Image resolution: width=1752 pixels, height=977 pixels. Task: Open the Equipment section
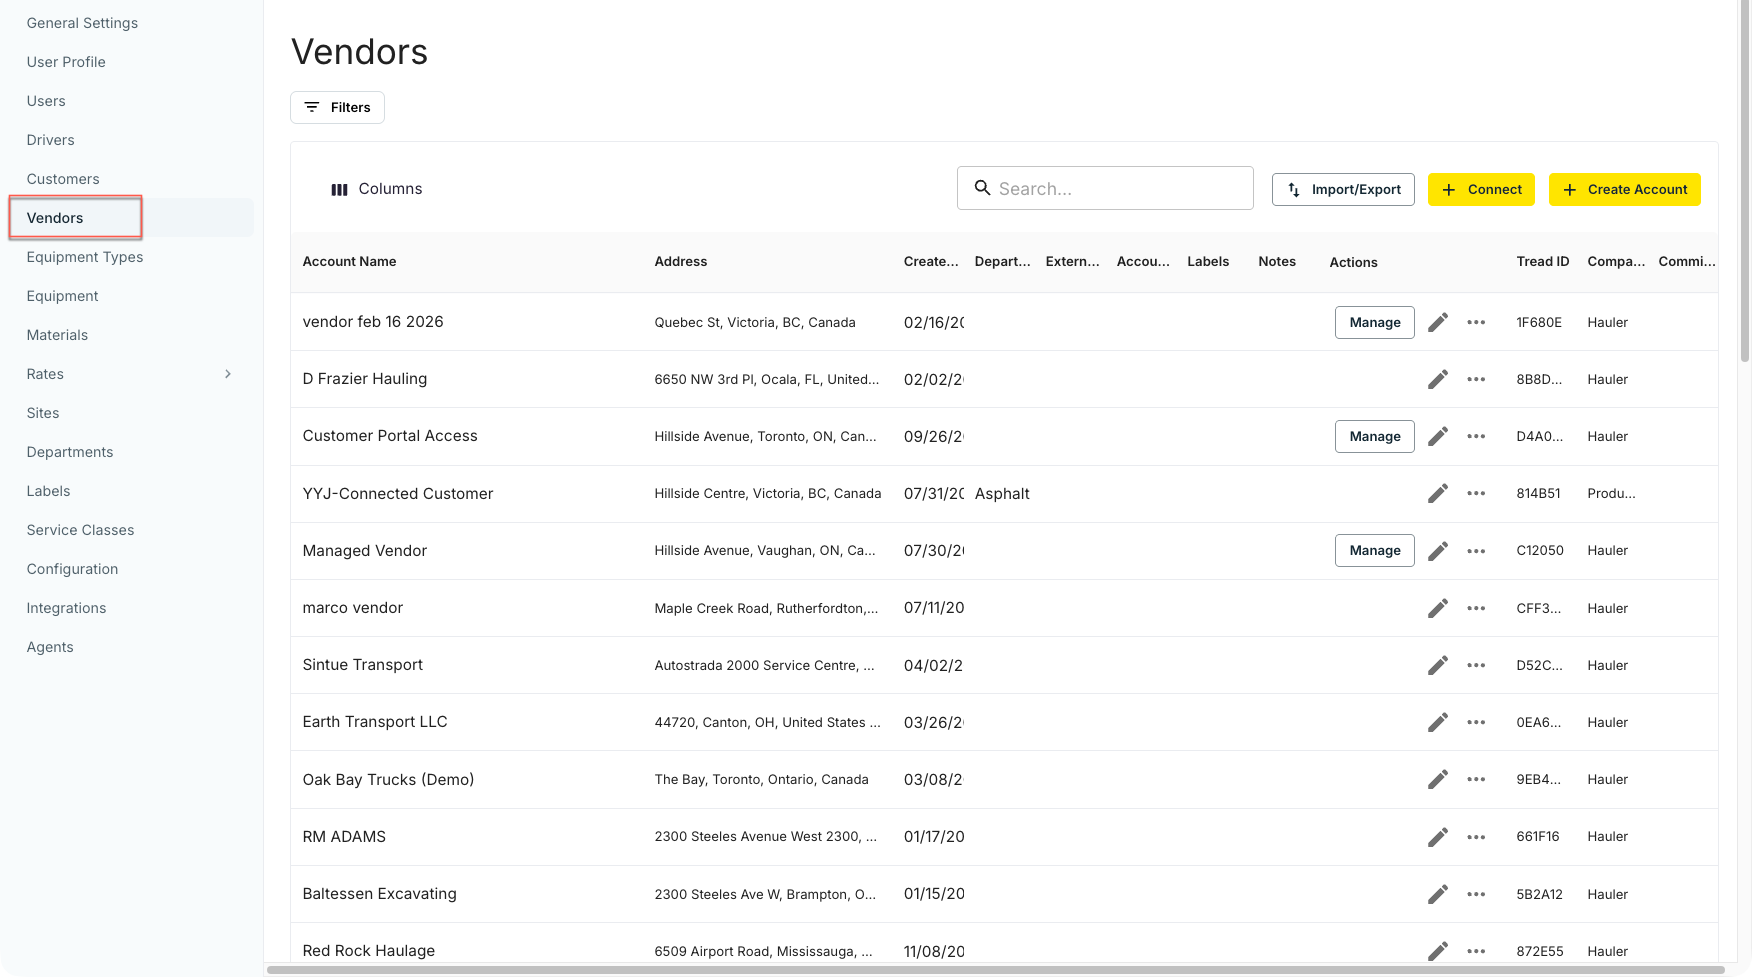[x=62, y=296]
